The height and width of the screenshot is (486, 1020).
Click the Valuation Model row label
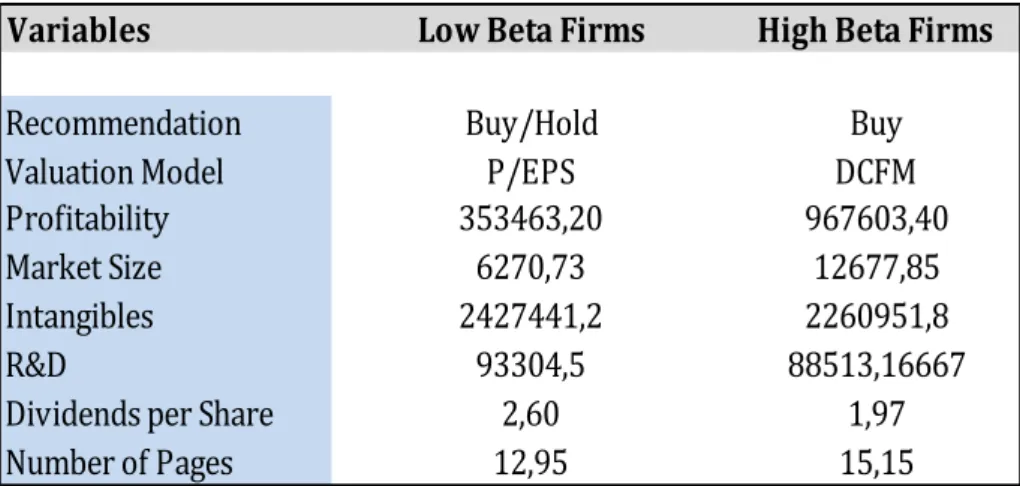click(114, 172)
